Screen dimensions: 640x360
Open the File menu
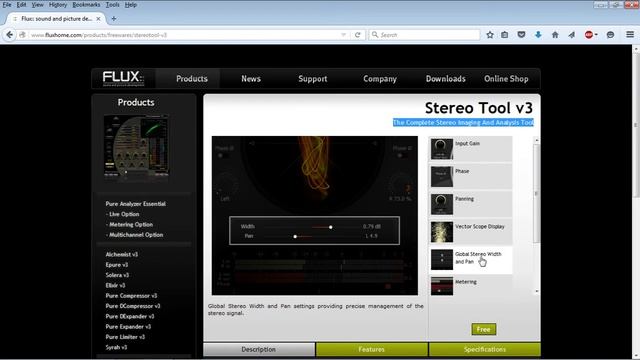(7, 5)
